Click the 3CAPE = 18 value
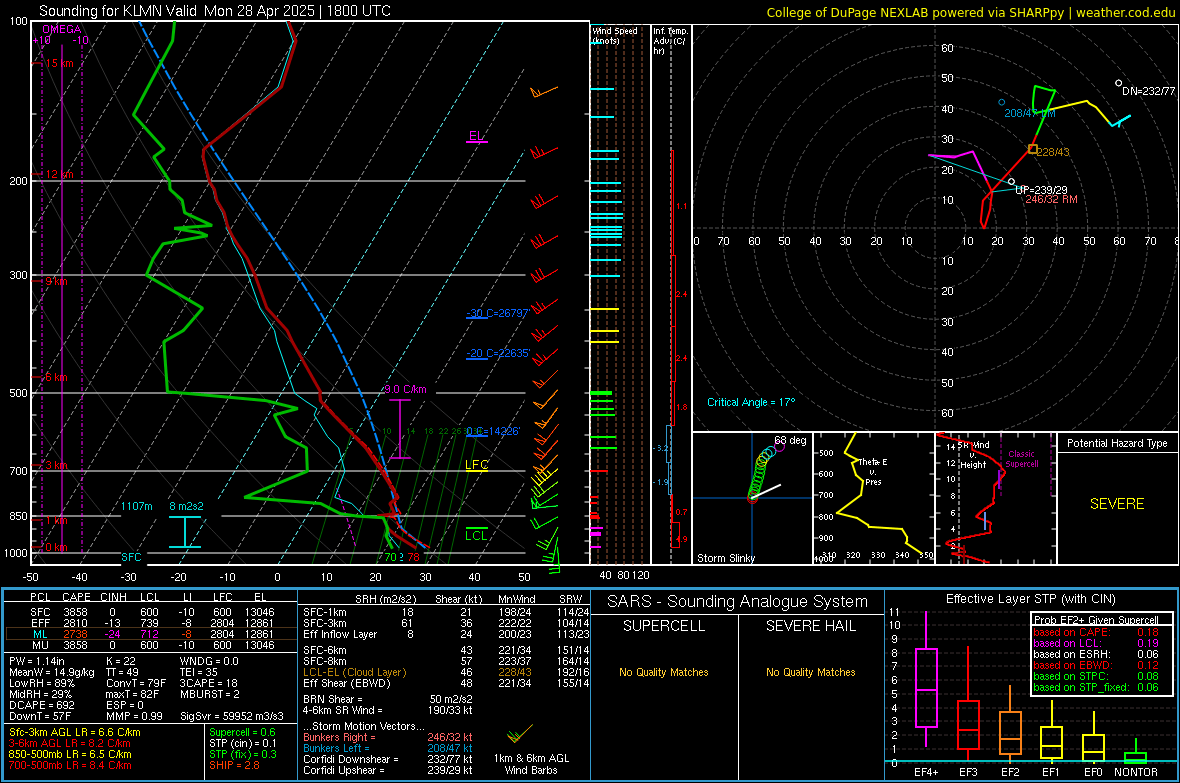1180x783 pixels. 208,683
